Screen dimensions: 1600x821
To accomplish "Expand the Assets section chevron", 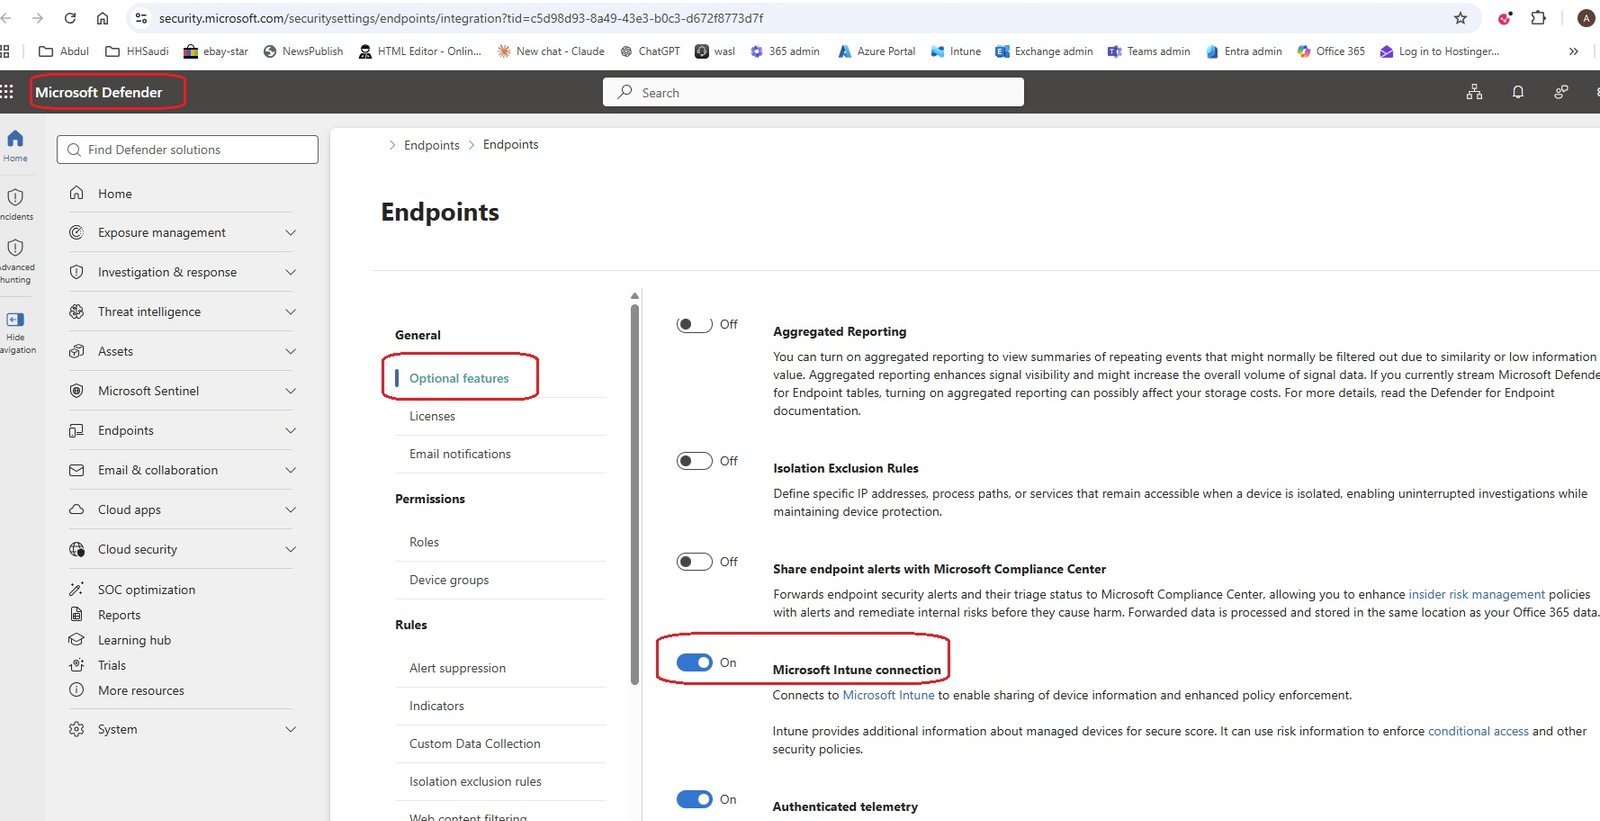I will click(290, 351).
